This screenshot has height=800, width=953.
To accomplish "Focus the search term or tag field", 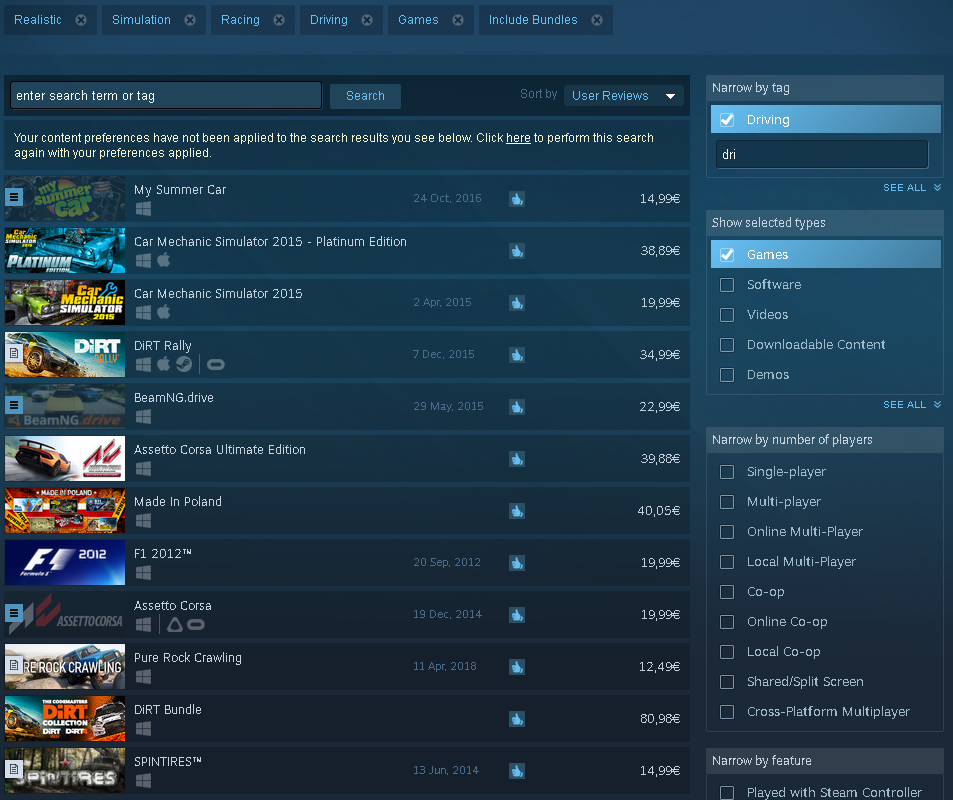I will (x=166, y=95).
